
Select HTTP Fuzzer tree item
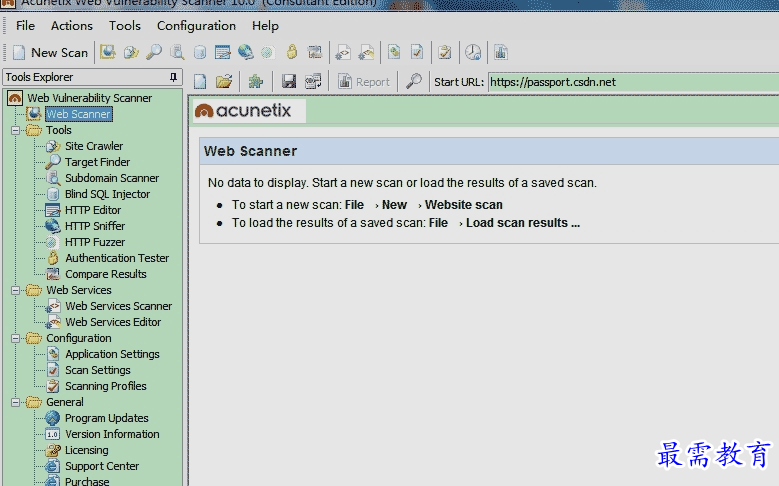tap(95, 242)
